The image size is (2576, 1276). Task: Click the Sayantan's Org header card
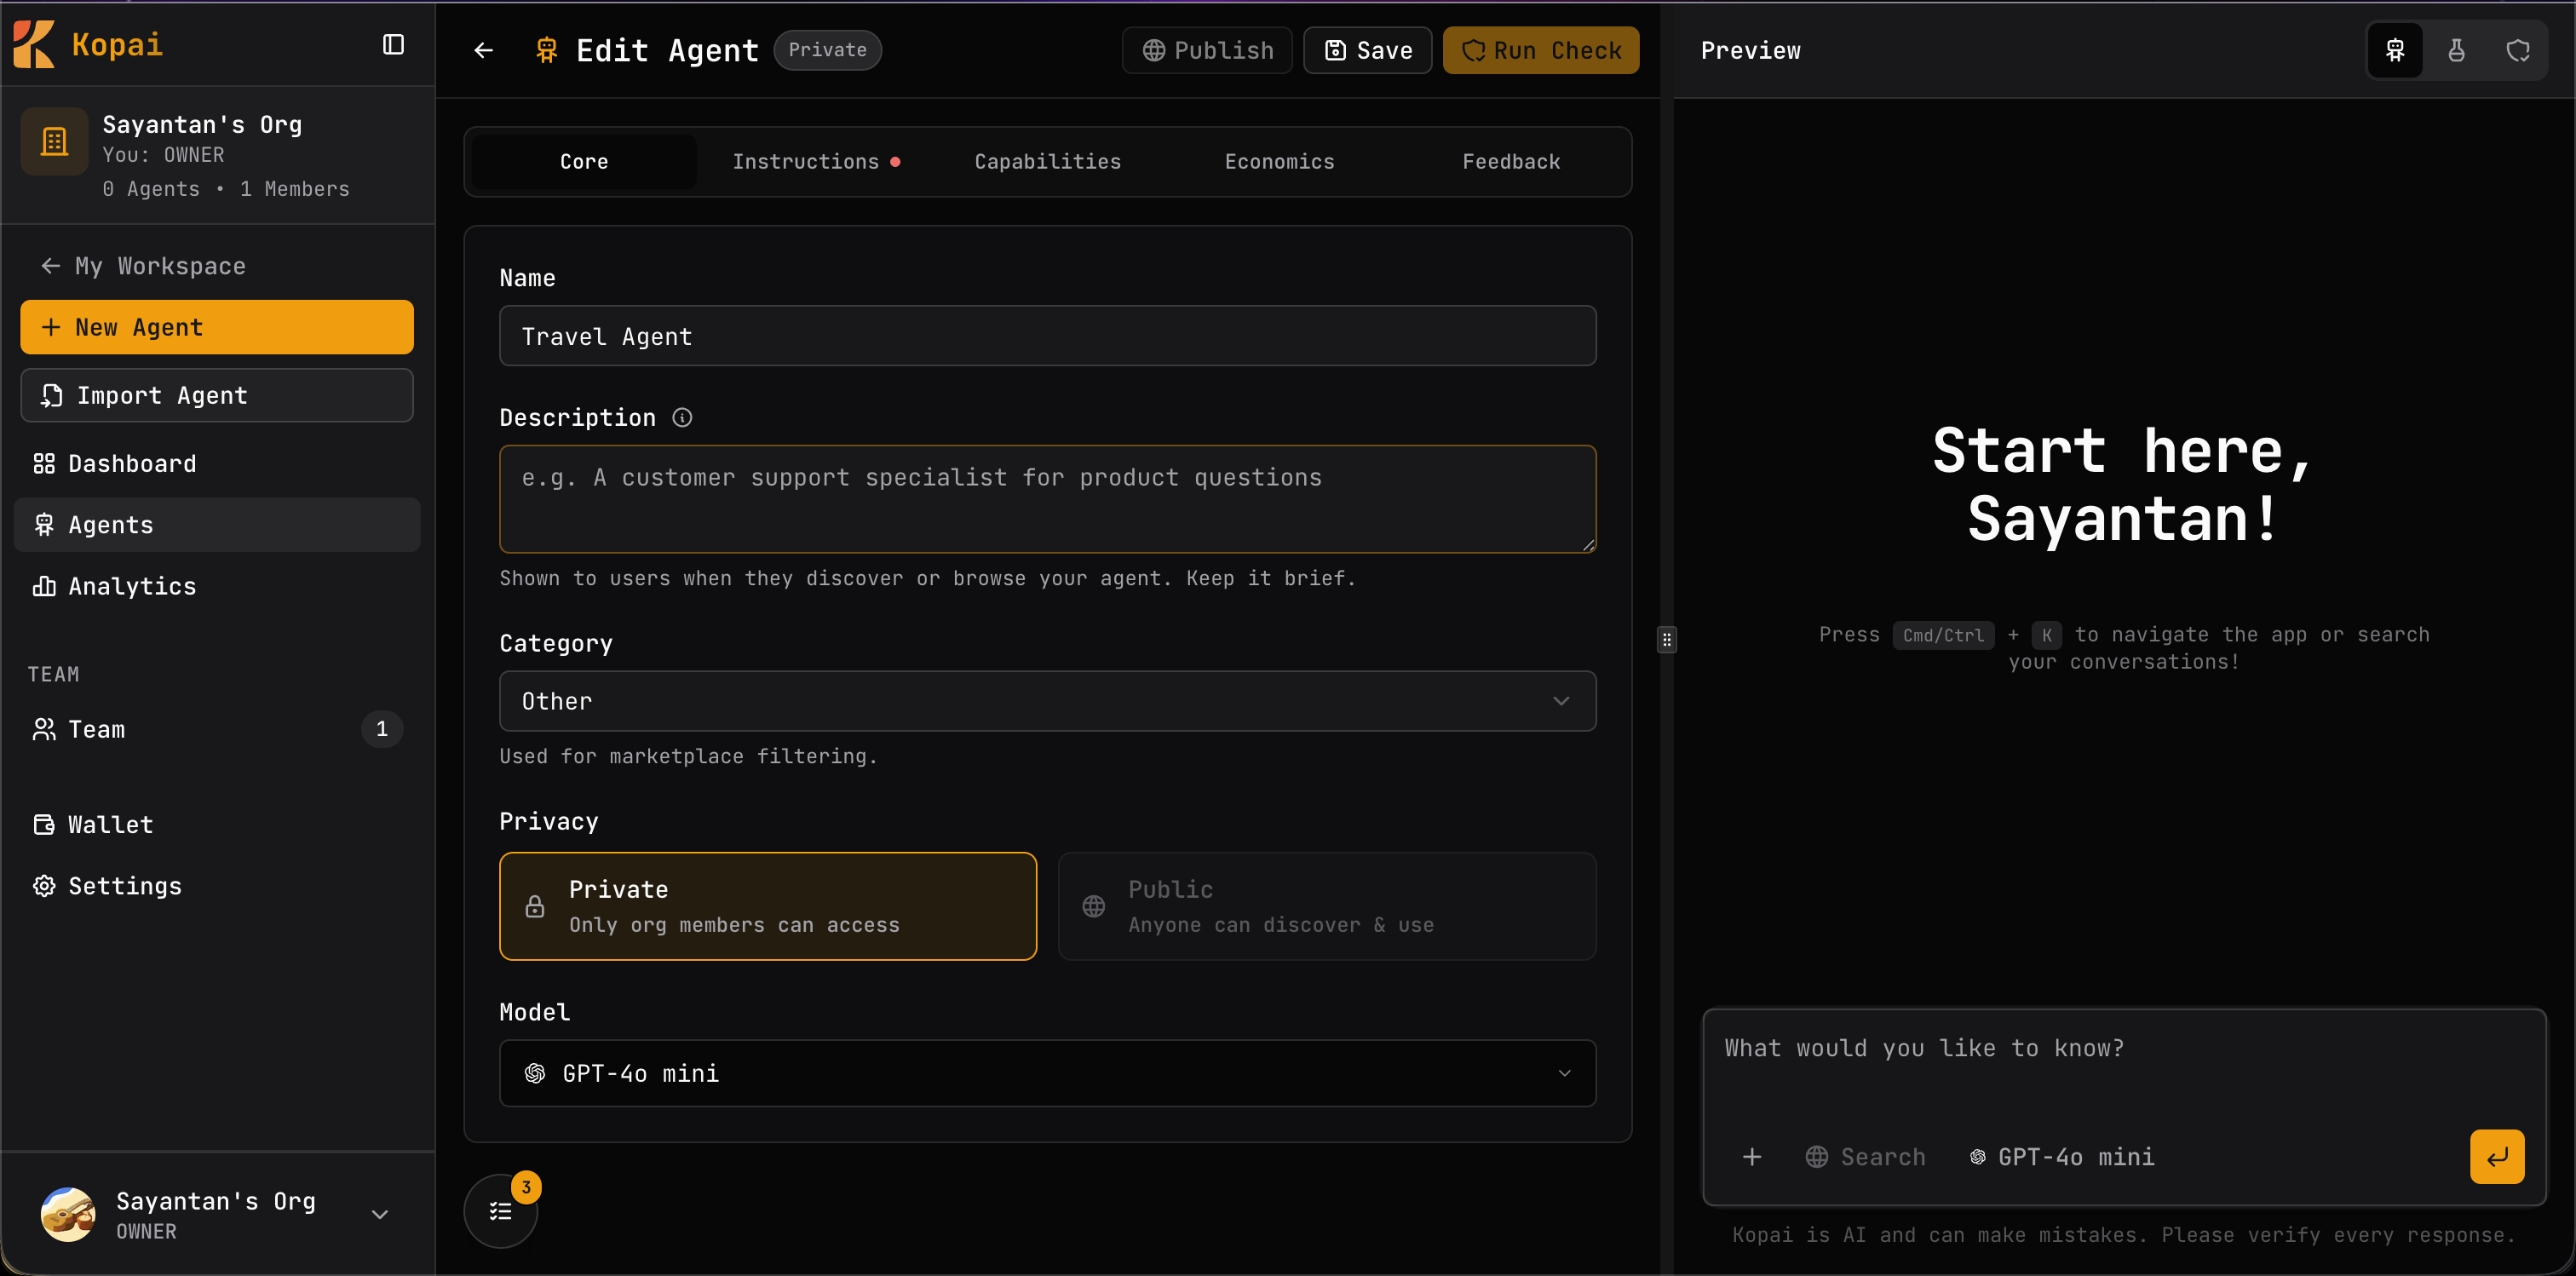[217, 155]
